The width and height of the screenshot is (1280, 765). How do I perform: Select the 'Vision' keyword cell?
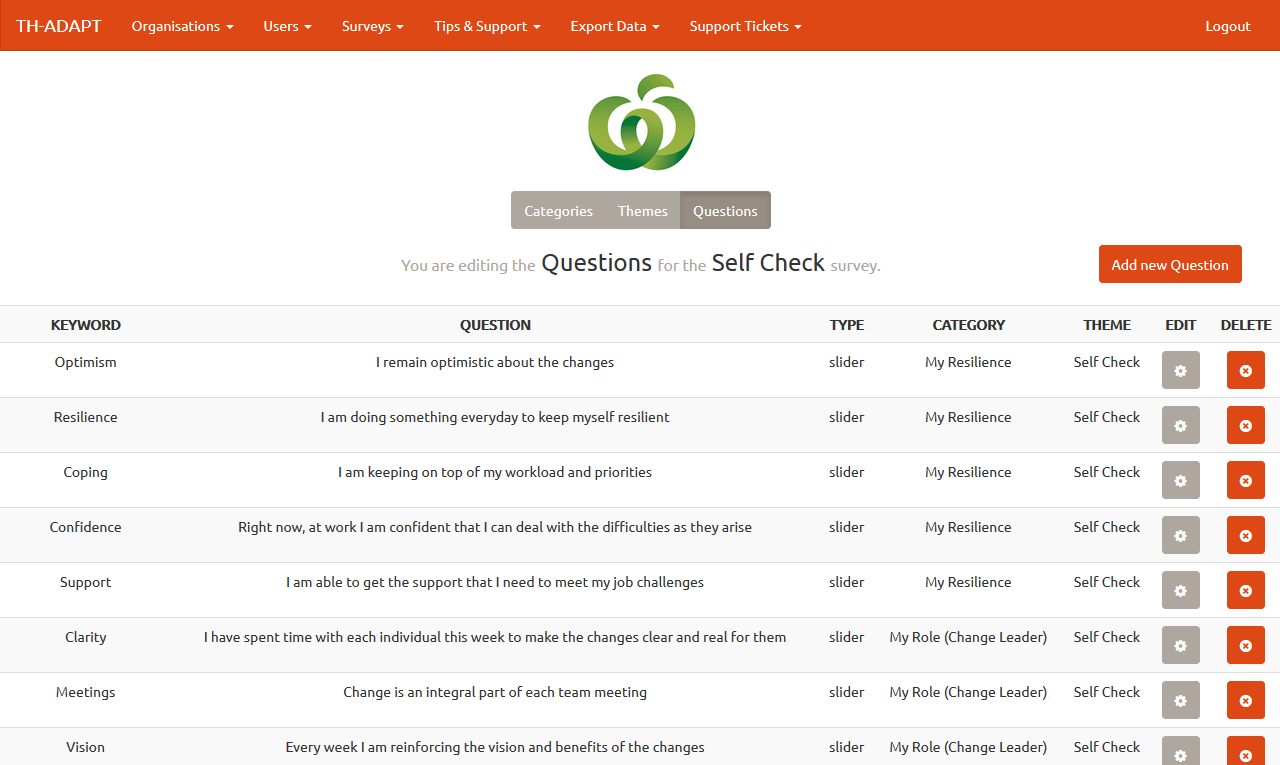86,747
